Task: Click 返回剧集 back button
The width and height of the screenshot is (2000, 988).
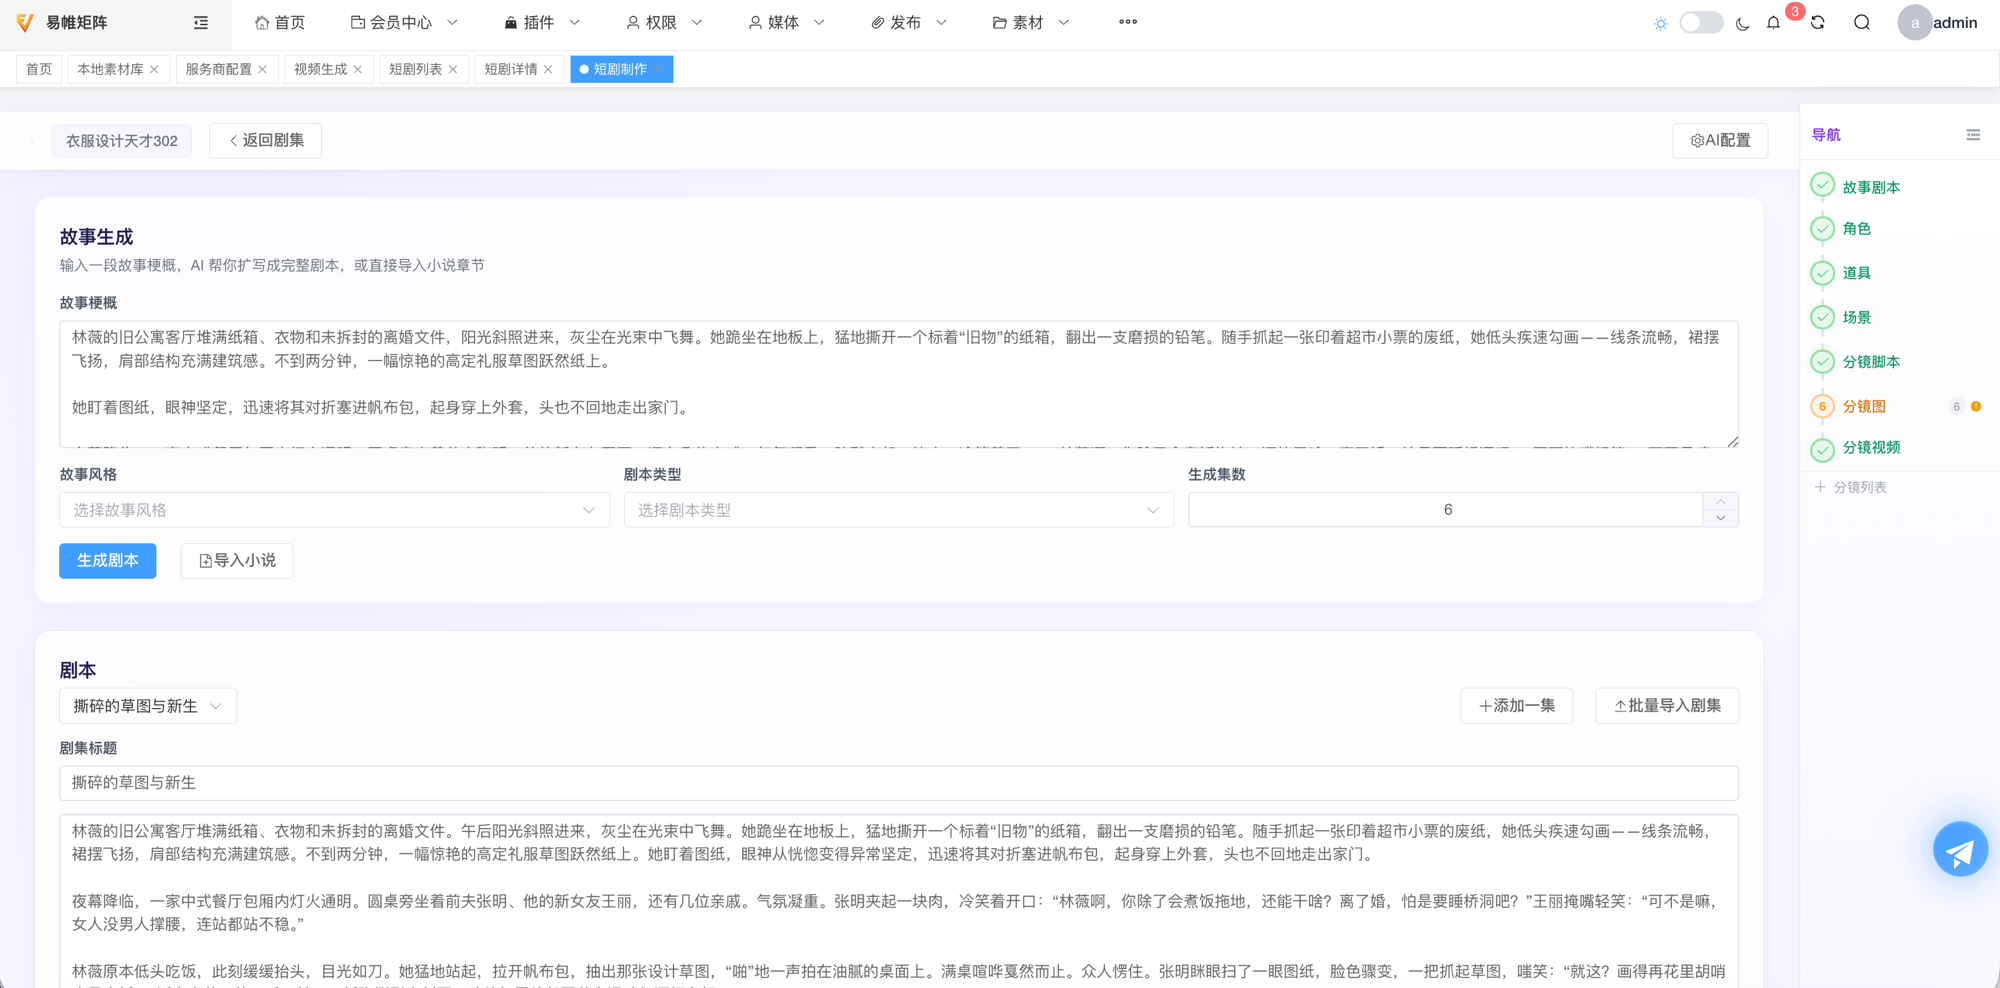Action: [x=266, y=141]
